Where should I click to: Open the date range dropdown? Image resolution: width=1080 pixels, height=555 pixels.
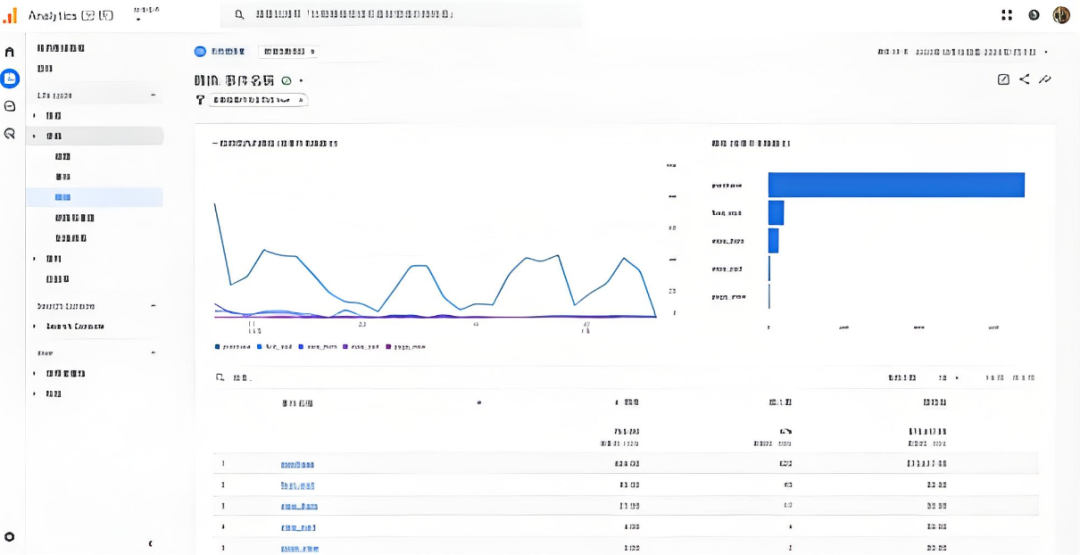(962, 52)
